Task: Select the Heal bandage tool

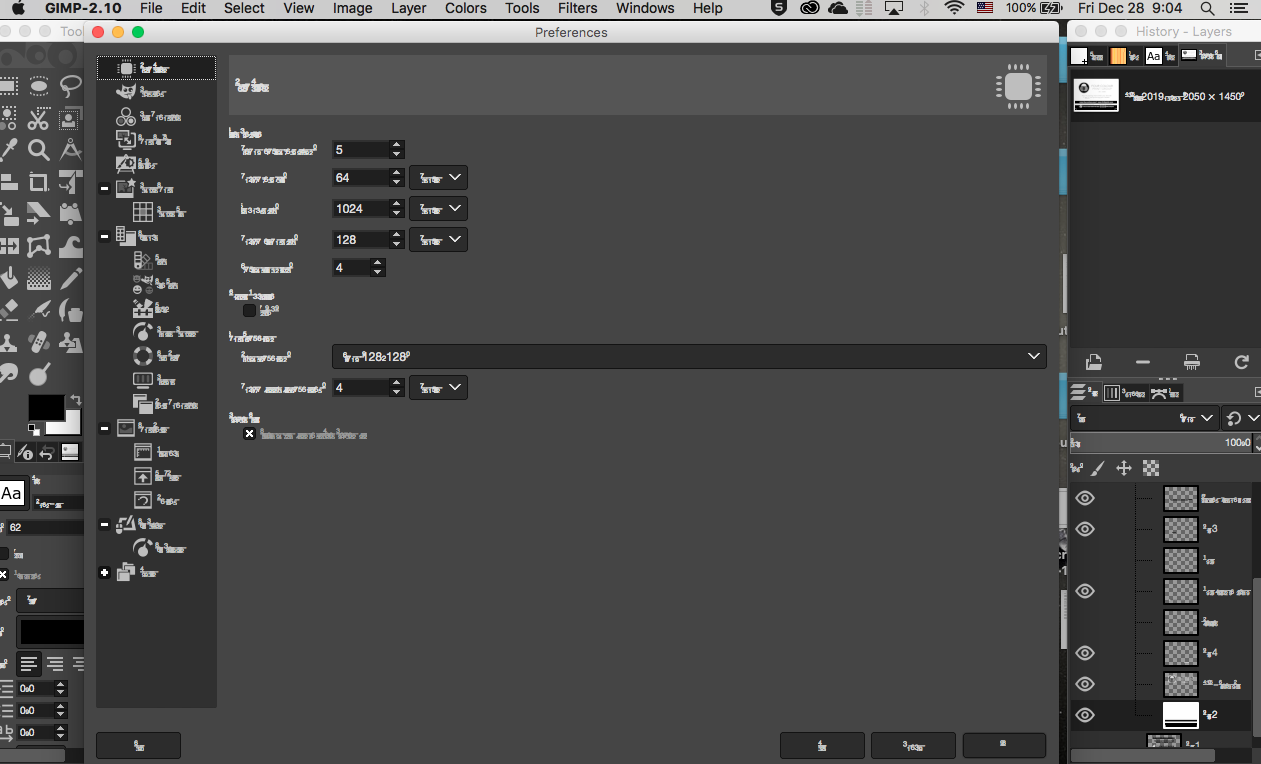Action: click(x=38, y=341)
